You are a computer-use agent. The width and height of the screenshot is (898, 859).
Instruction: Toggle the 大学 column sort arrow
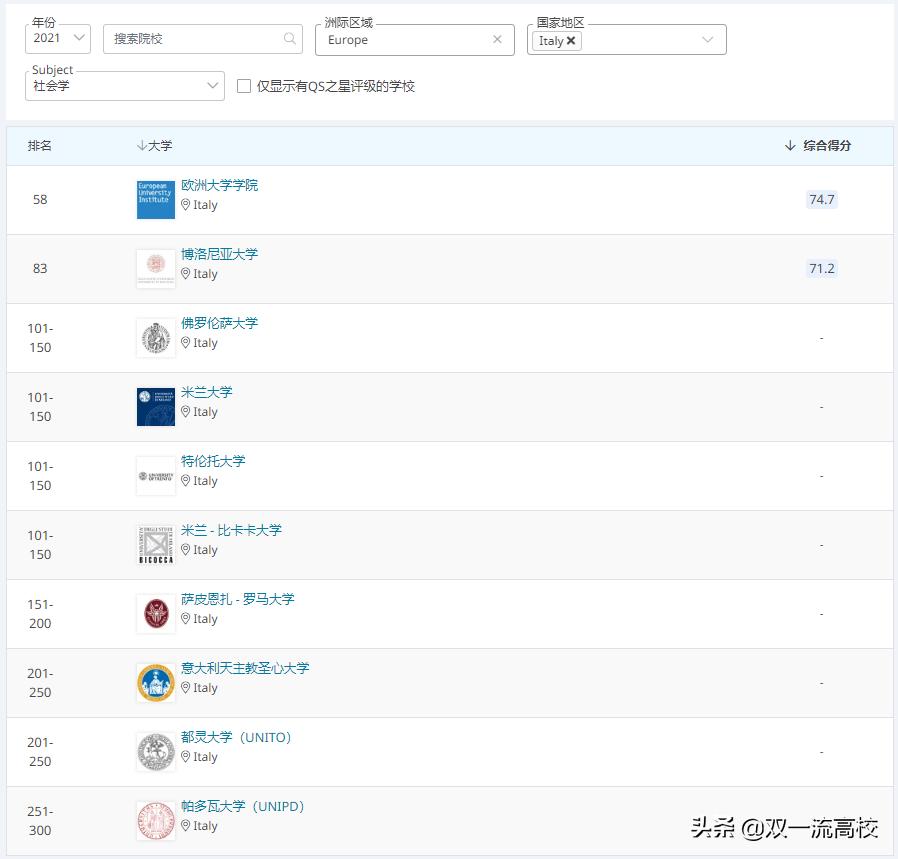pyautogui.click(x=141, y=145)
